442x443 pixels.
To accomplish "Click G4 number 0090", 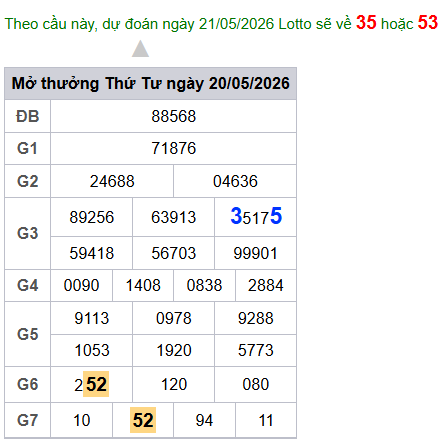I will [81, 285].
